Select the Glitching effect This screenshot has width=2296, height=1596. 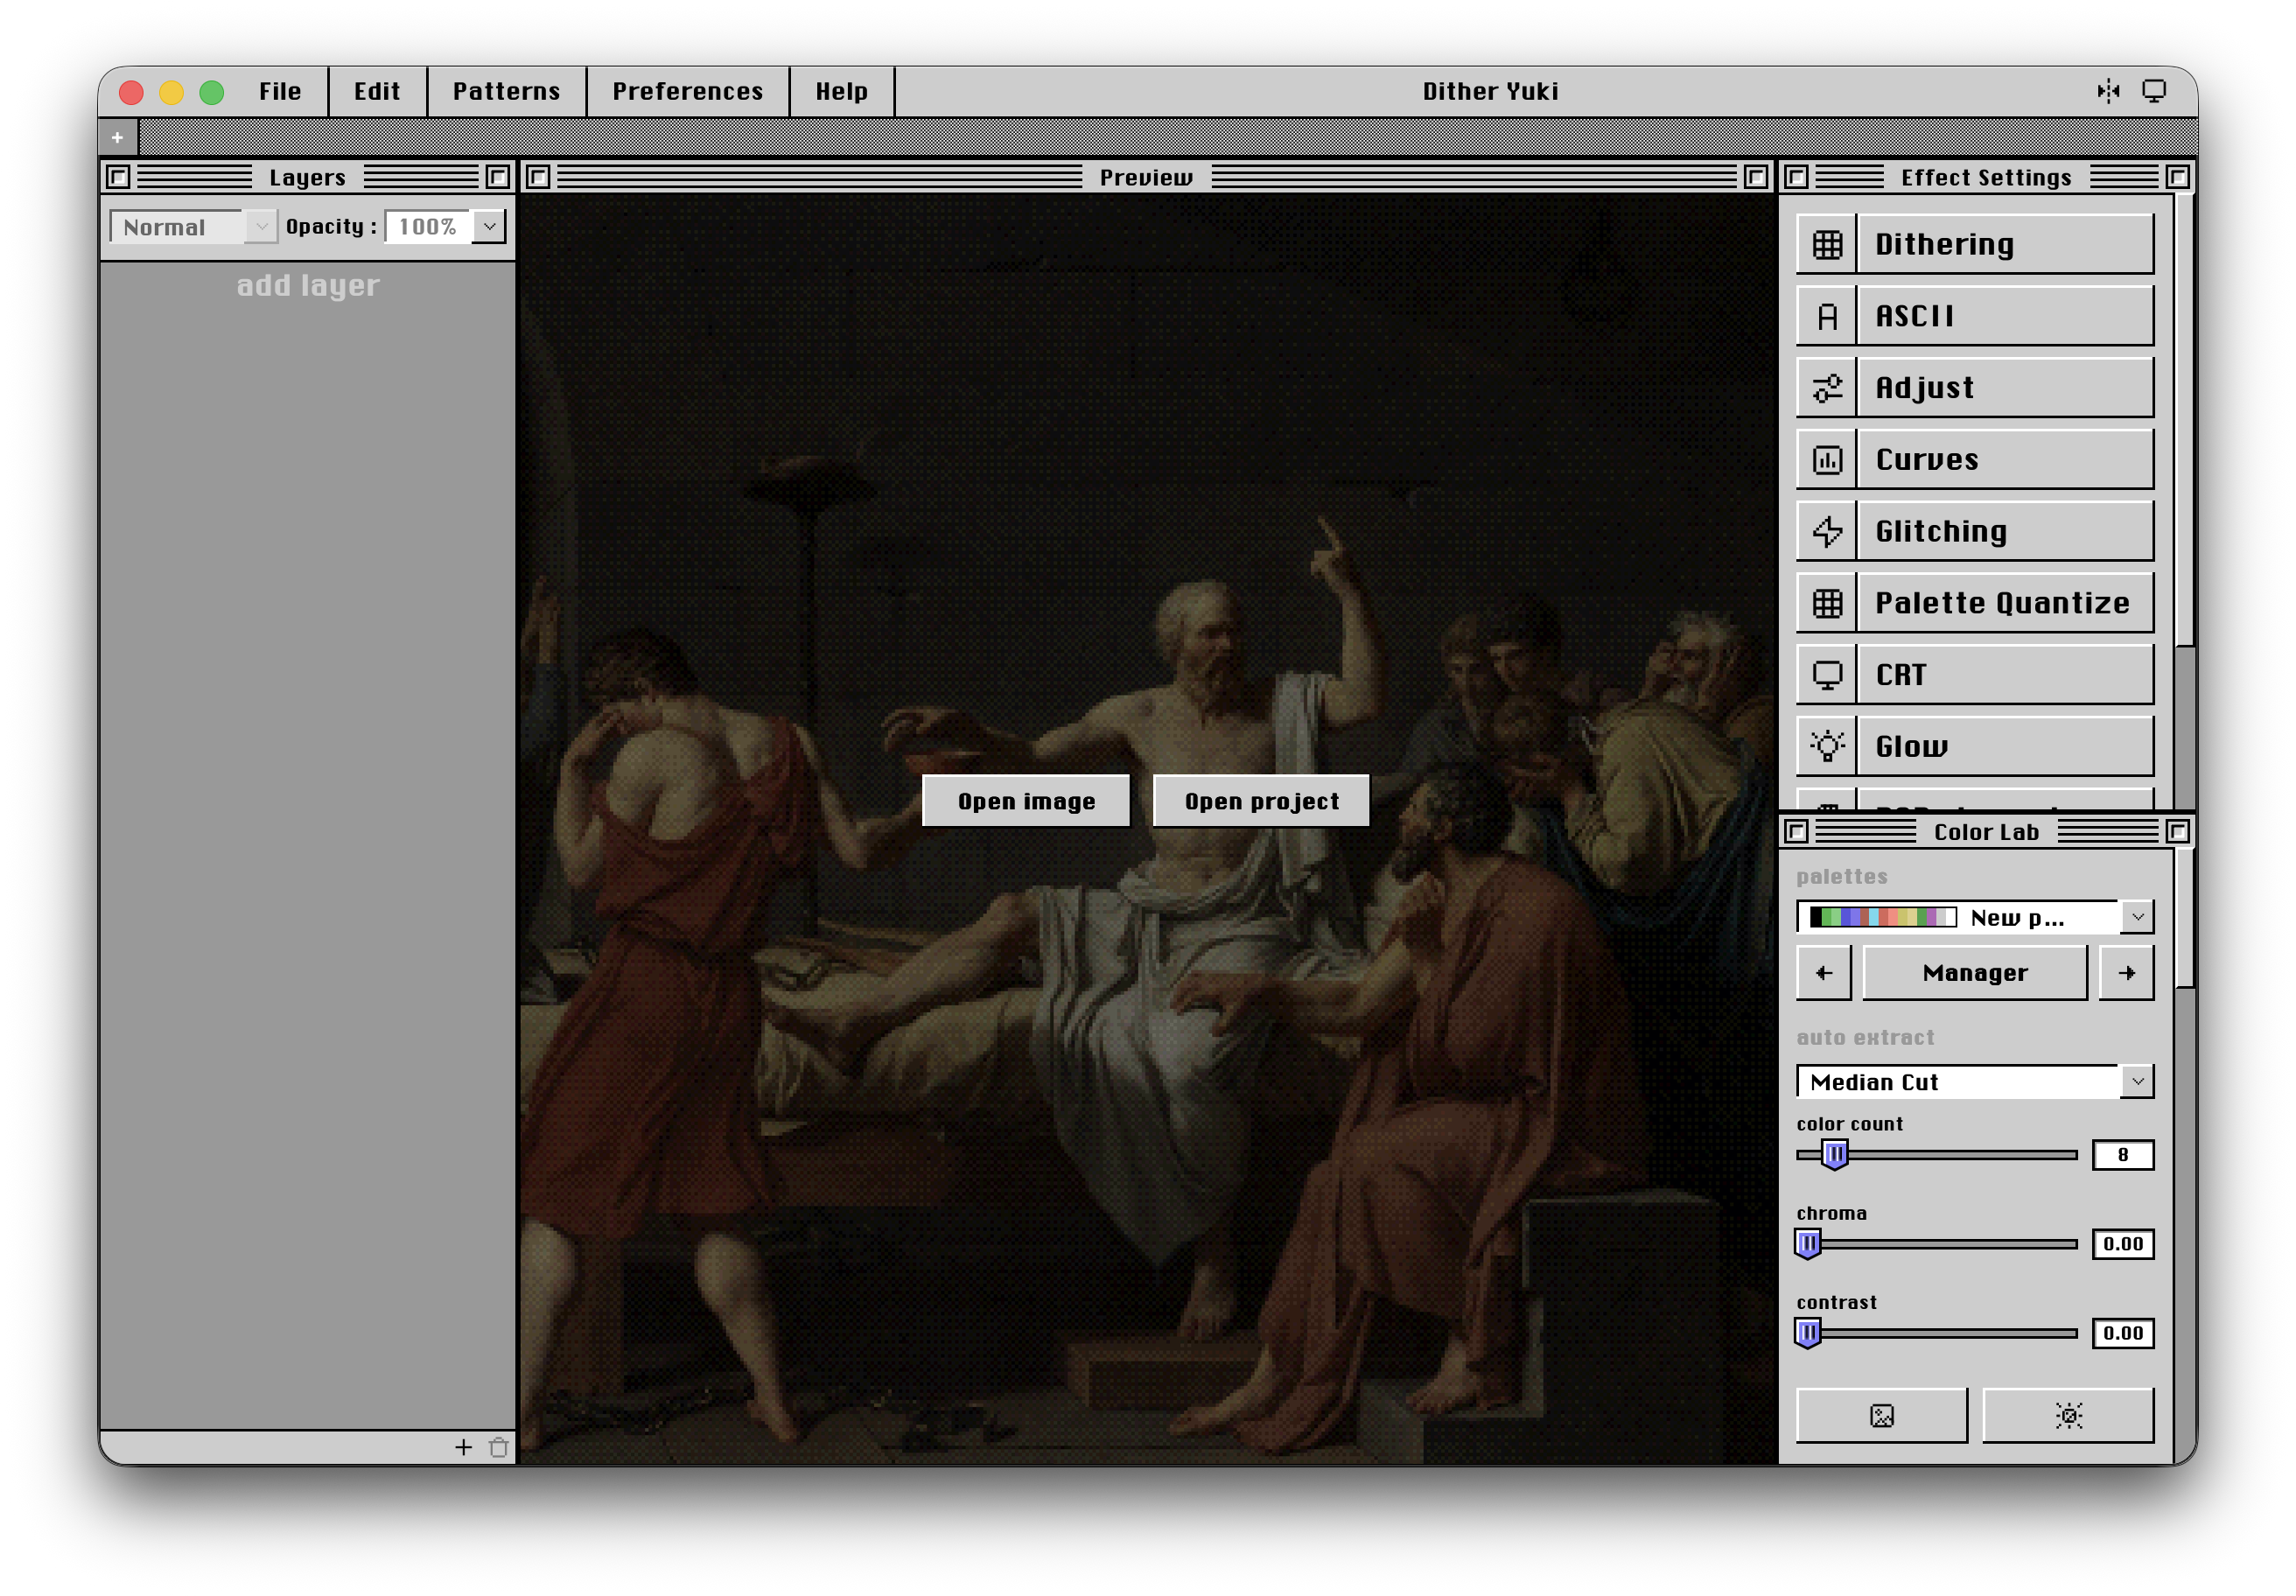tap(1975, 531)
